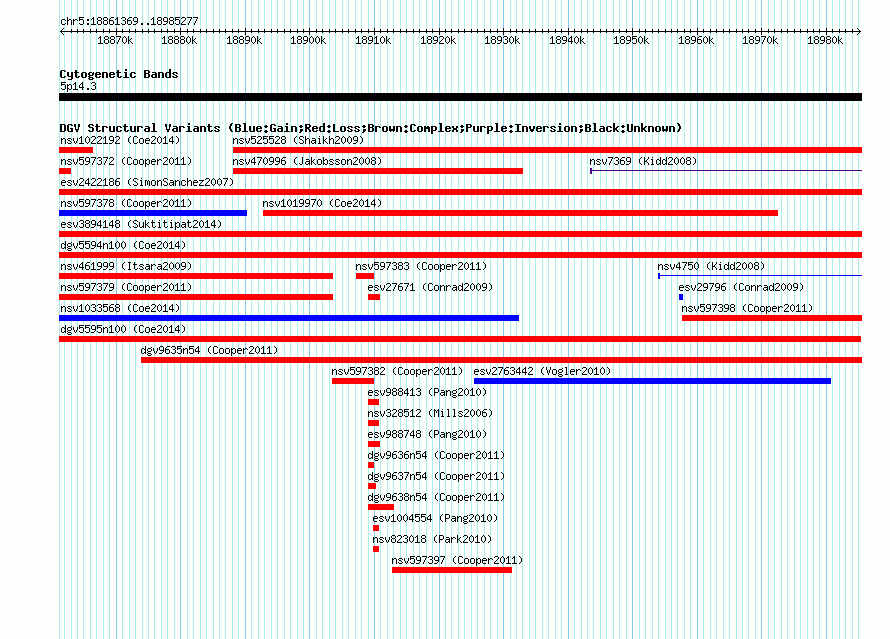The height and width of the screenshot is (639, 890).
Task: Click nsv7369 (Kidd2008) inversion label
Action: pyautogui.click(x=643, y=161)
